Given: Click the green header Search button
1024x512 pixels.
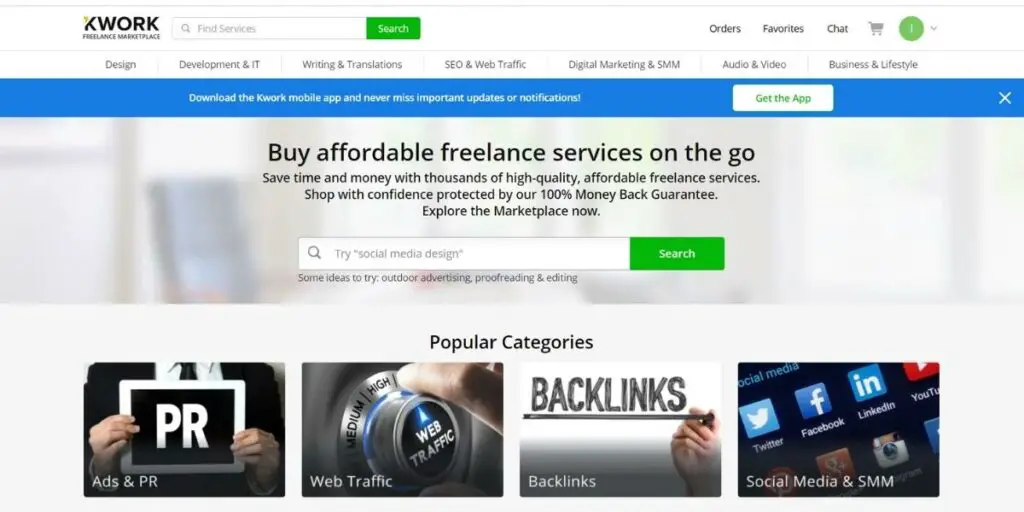Looking at the screenshot, I should click(393, 29).
